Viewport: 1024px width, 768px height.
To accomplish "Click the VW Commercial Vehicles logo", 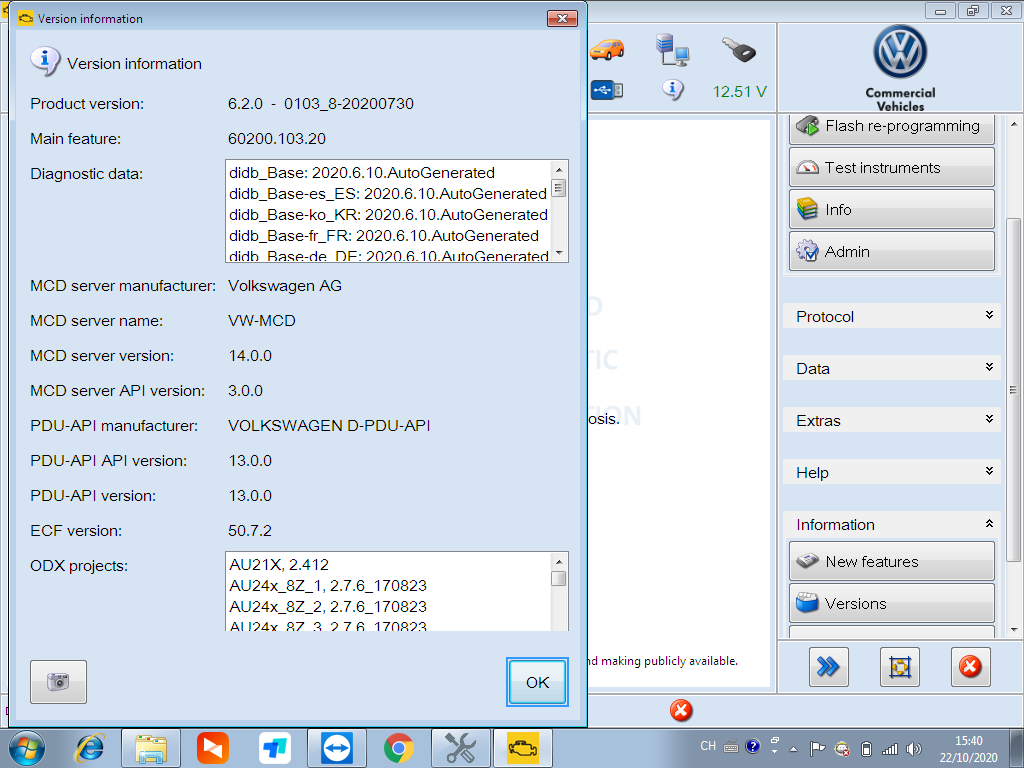I will [x=900, y=68].
